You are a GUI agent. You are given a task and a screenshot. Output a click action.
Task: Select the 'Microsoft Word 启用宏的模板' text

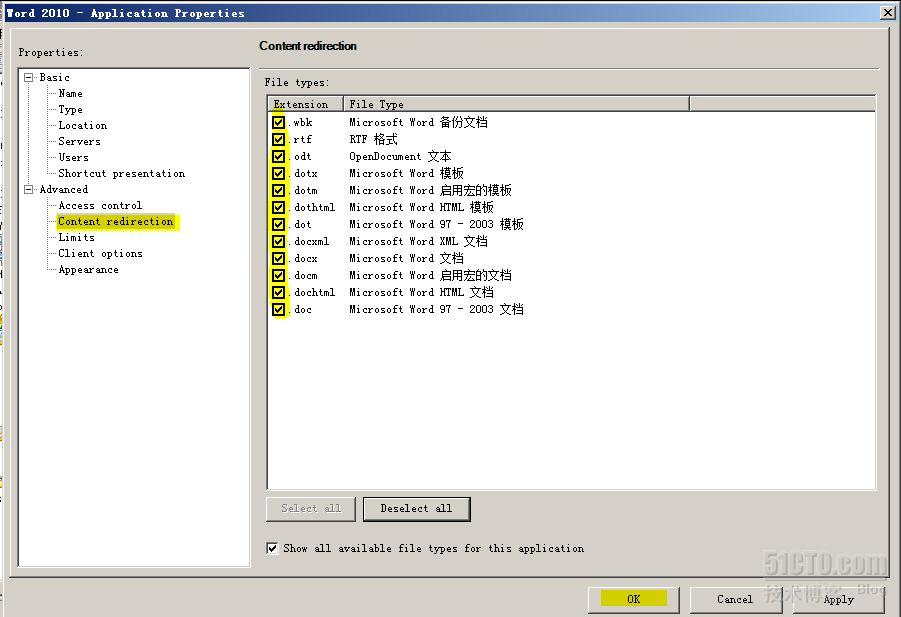[430, 190]
